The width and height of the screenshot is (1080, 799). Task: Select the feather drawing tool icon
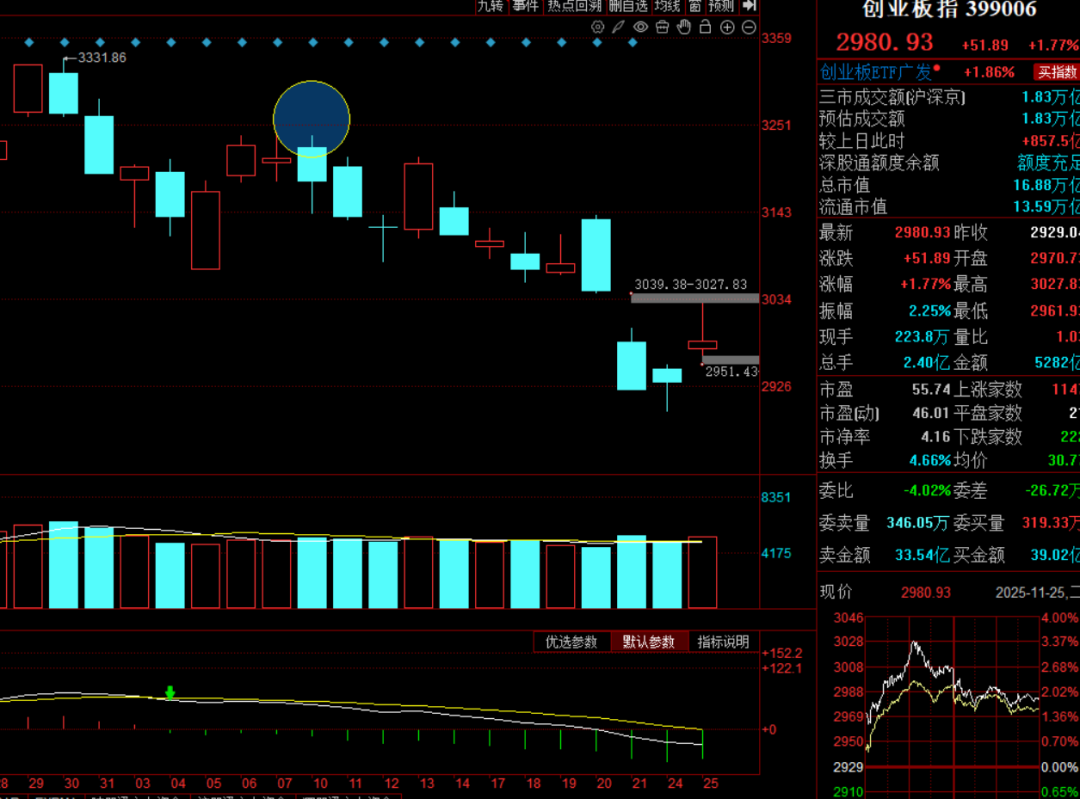619,27
